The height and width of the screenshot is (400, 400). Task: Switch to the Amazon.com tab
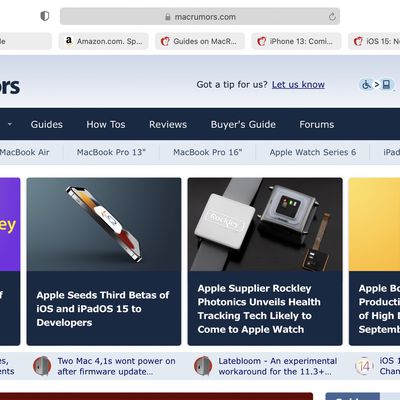click(x=103, y=41)
